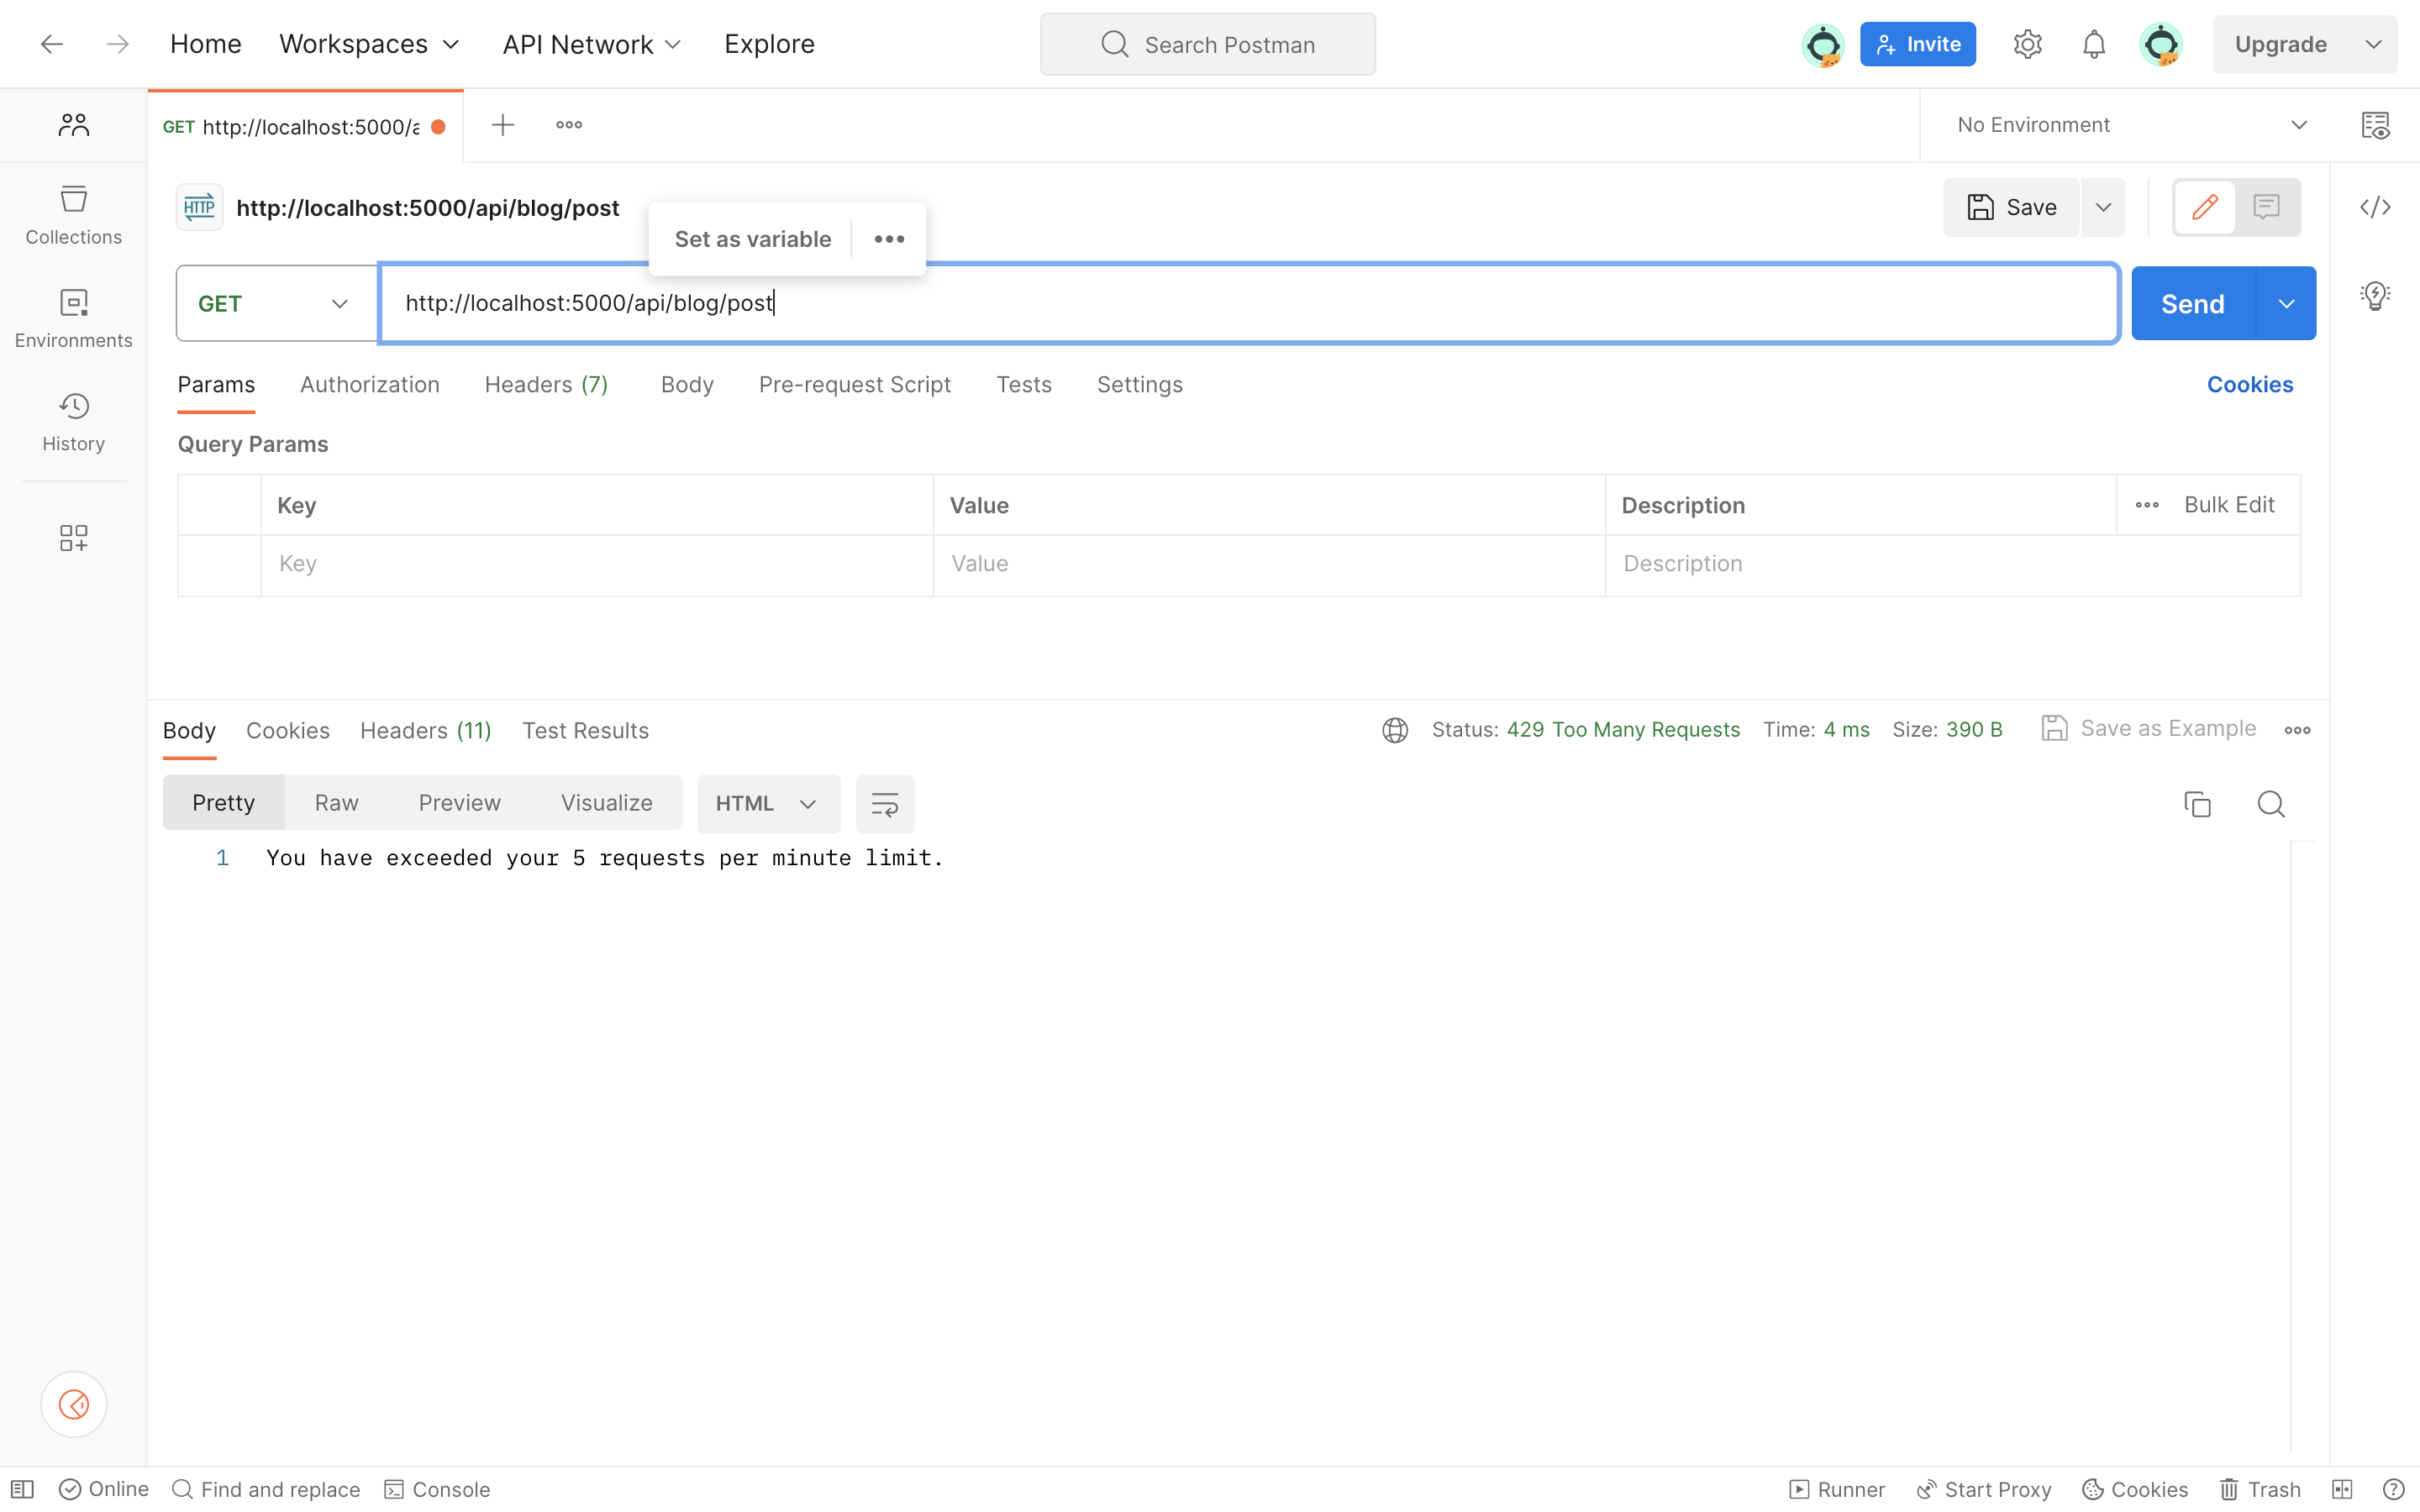This screenshot has width=2420, height=1512.
Task: Search the response with magnifier icon
Action: pos(2271,803)
